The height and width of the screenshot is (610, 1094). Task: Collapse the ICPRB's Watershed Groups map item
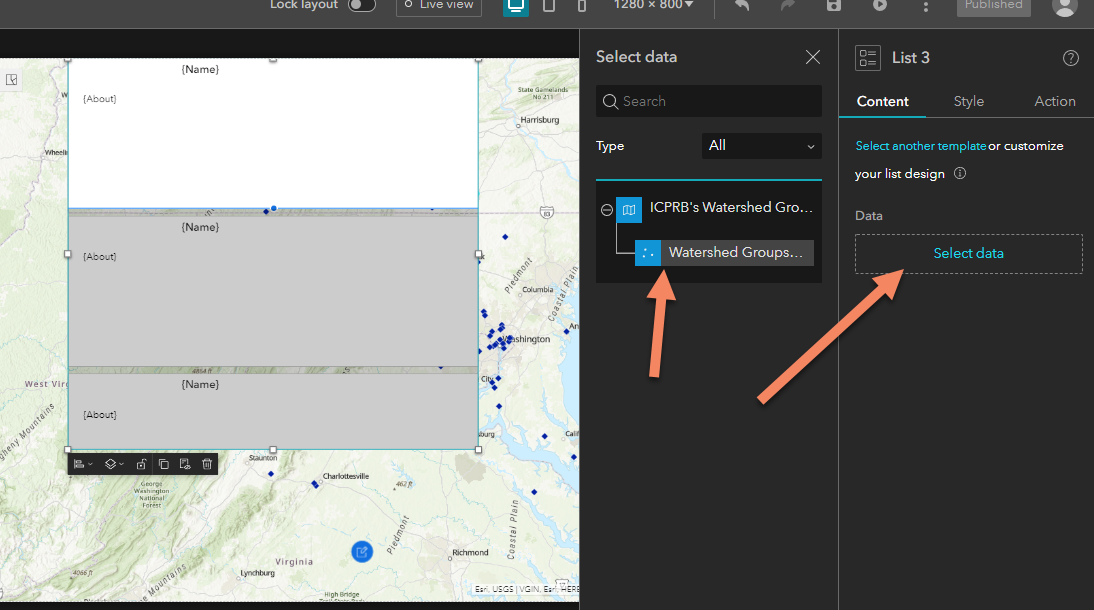click(607, 210)
